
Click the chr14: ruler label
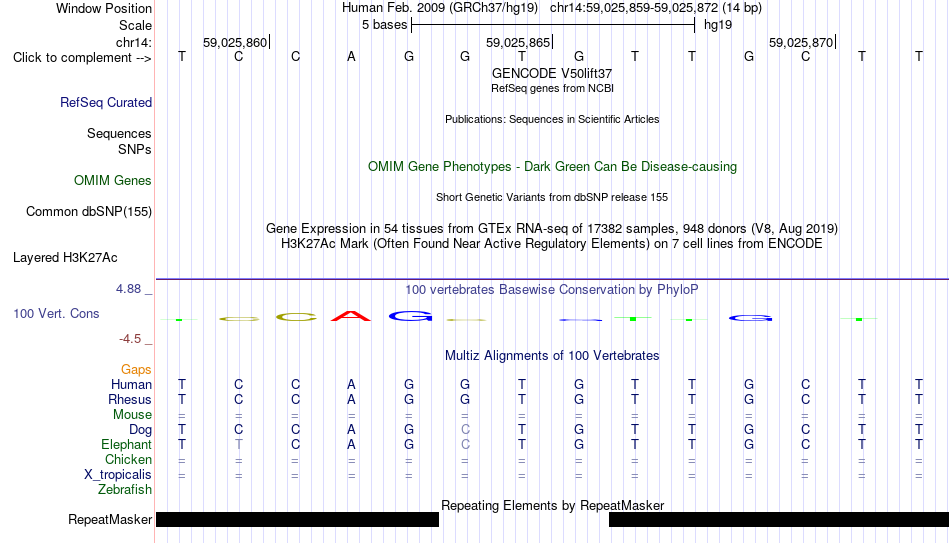(134, 42)
